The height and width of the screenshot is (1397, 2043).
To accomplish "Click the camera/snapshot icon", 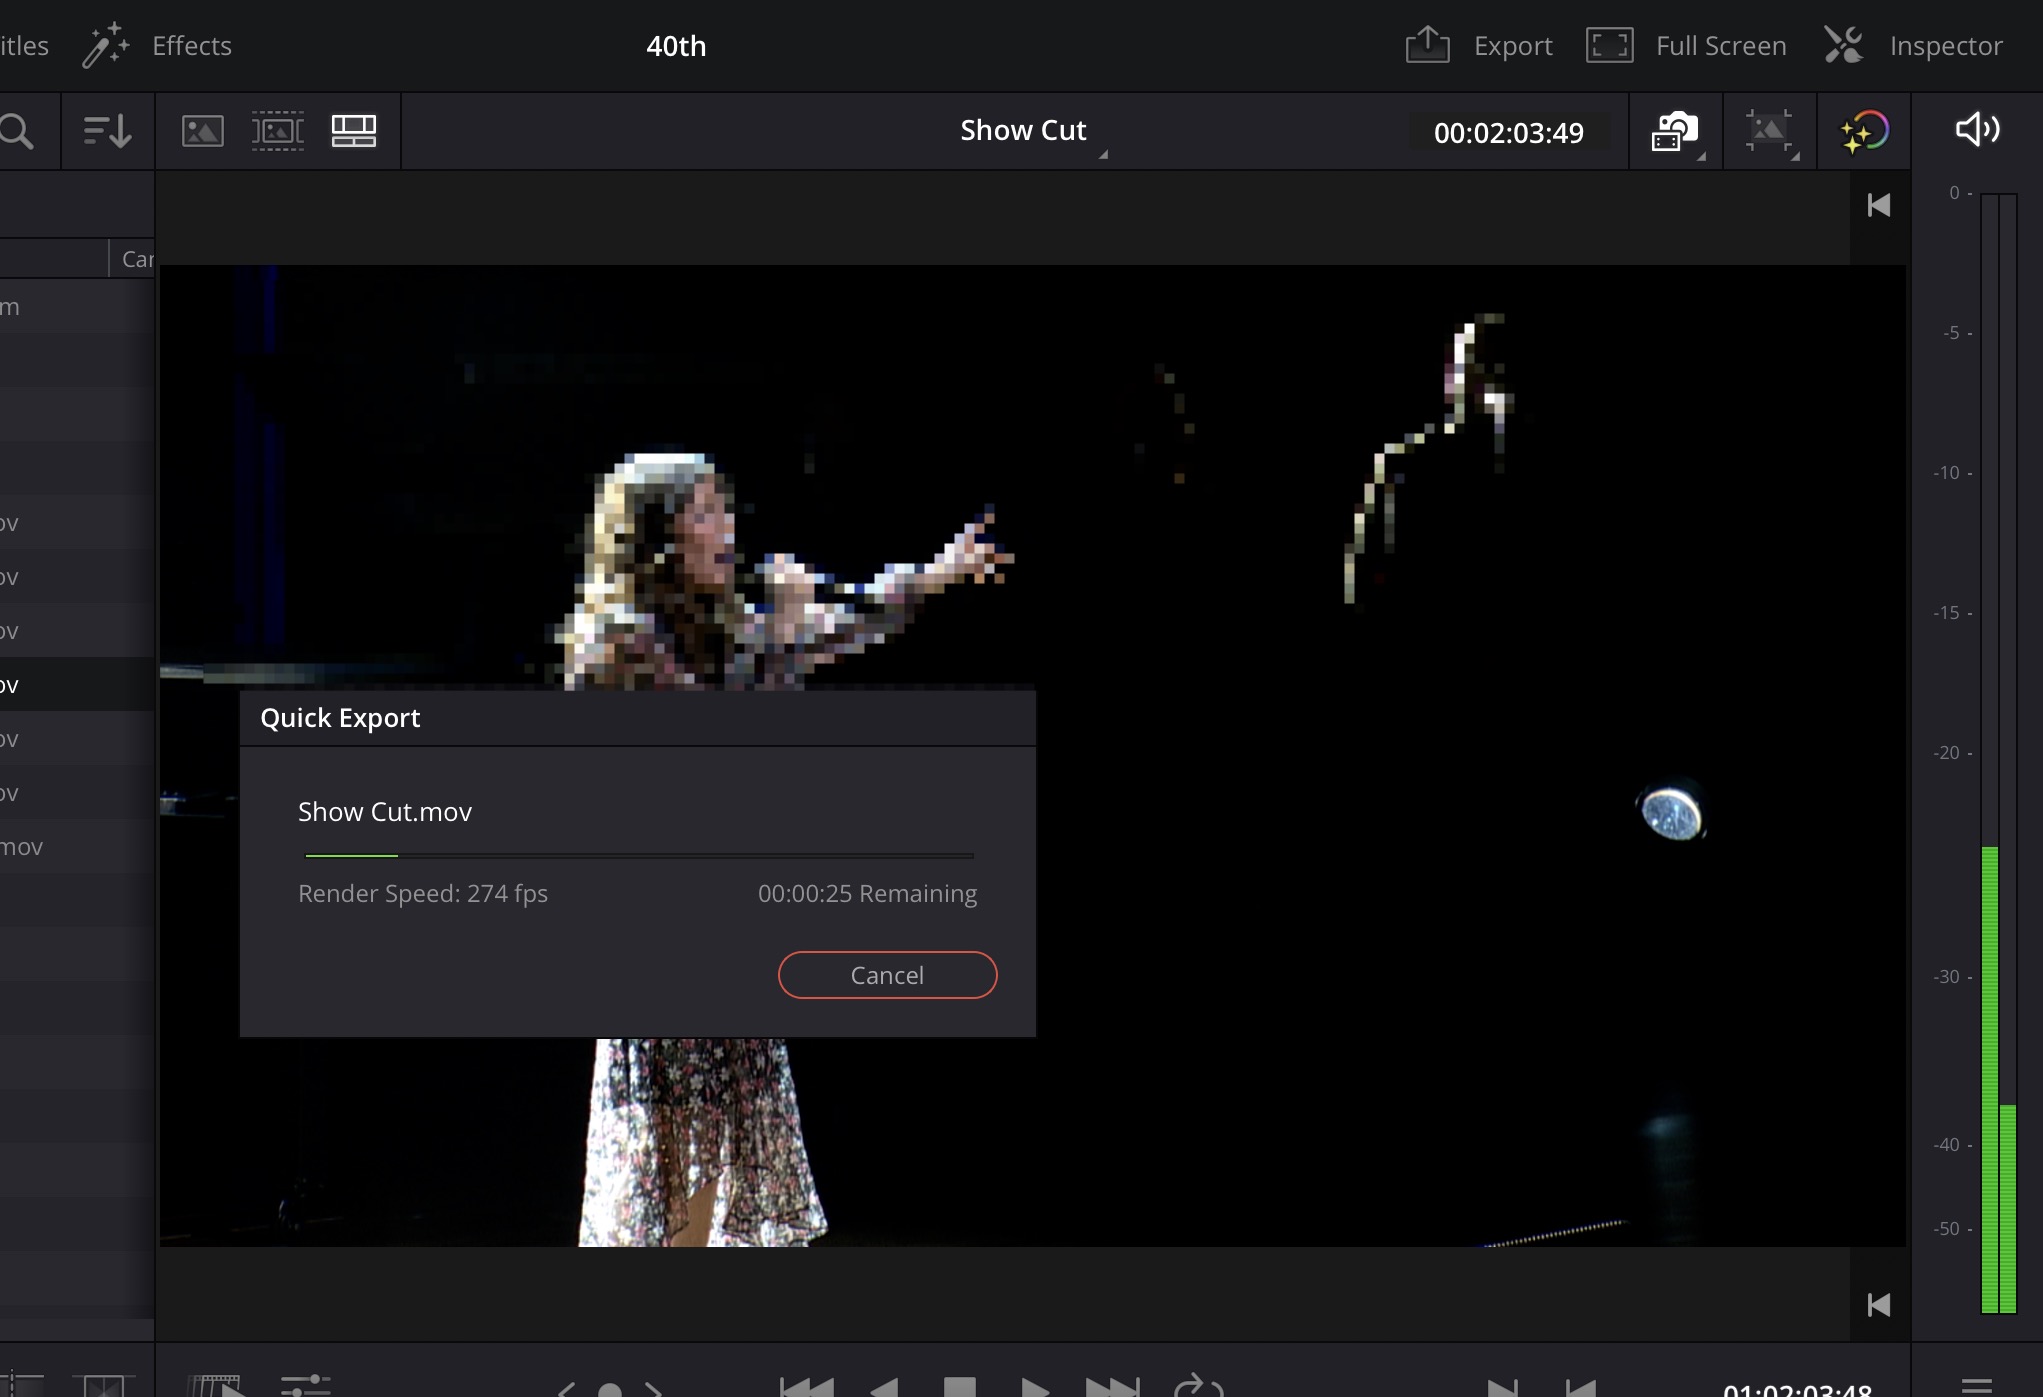I will [1674, 130].
